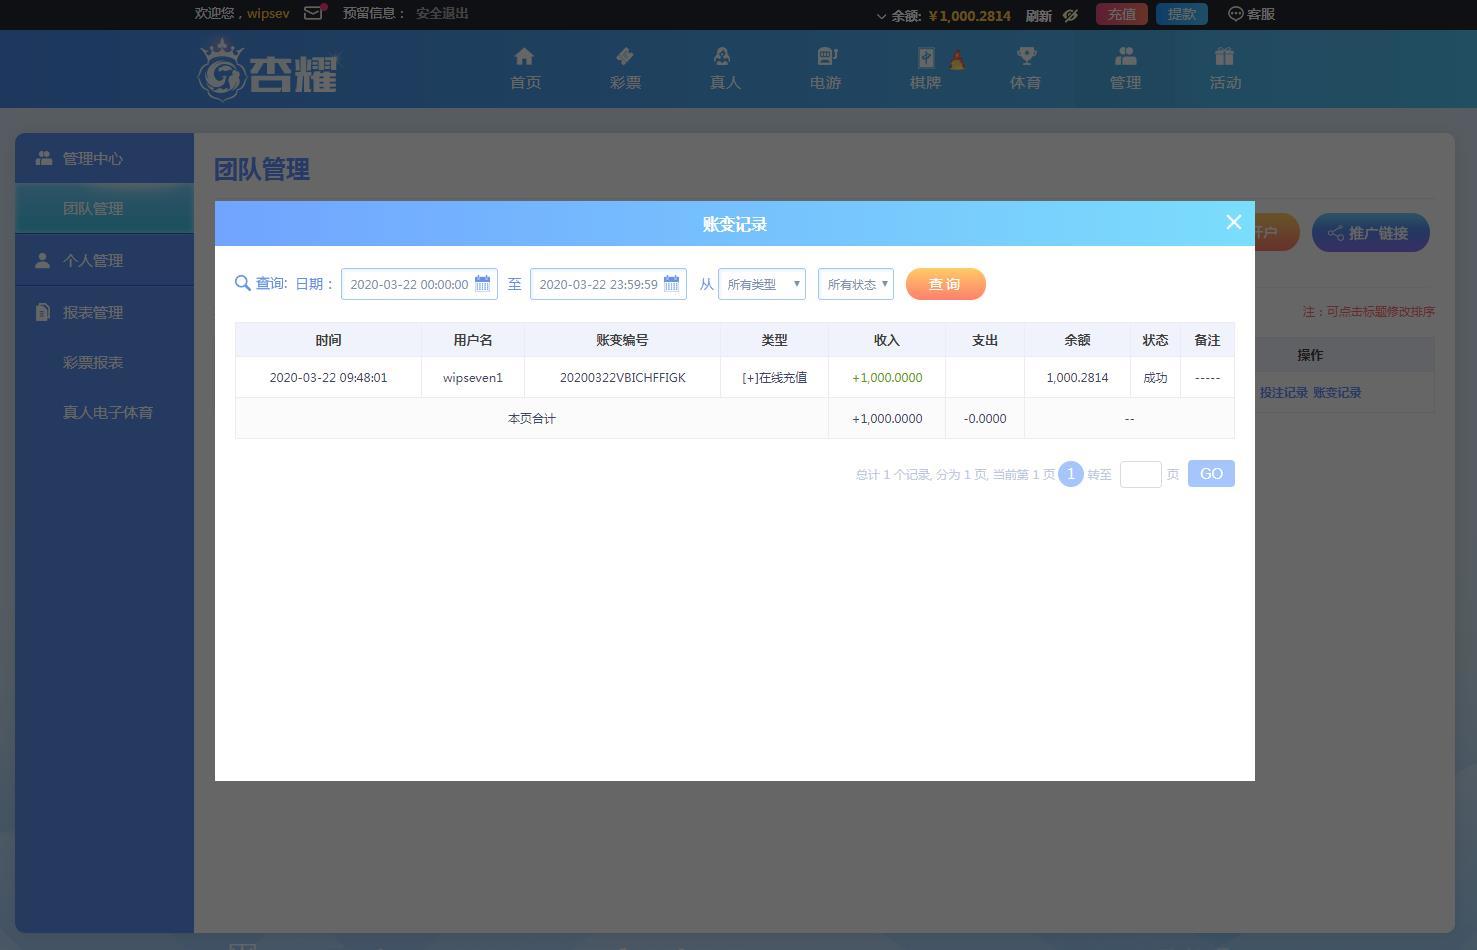Toggle balance visibility eye icon
1477x950 pixels.
click(1070, 15)
